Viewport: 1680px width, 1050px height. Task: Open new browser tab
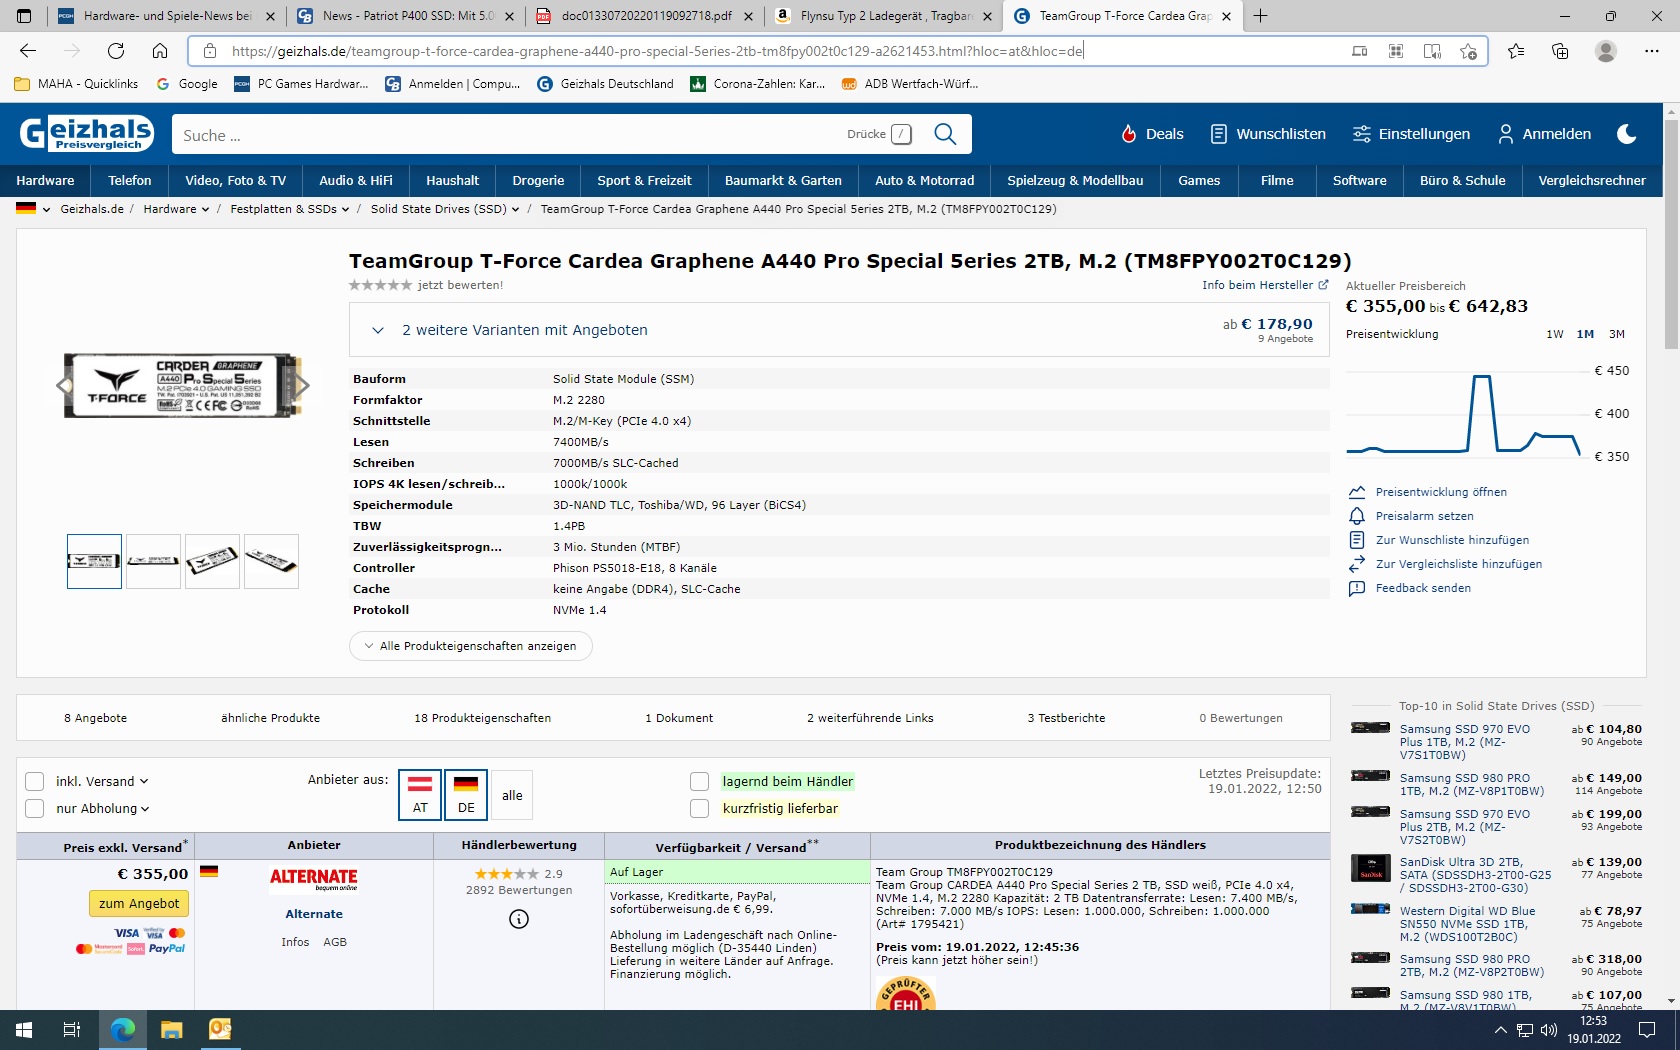[1261, 16]
